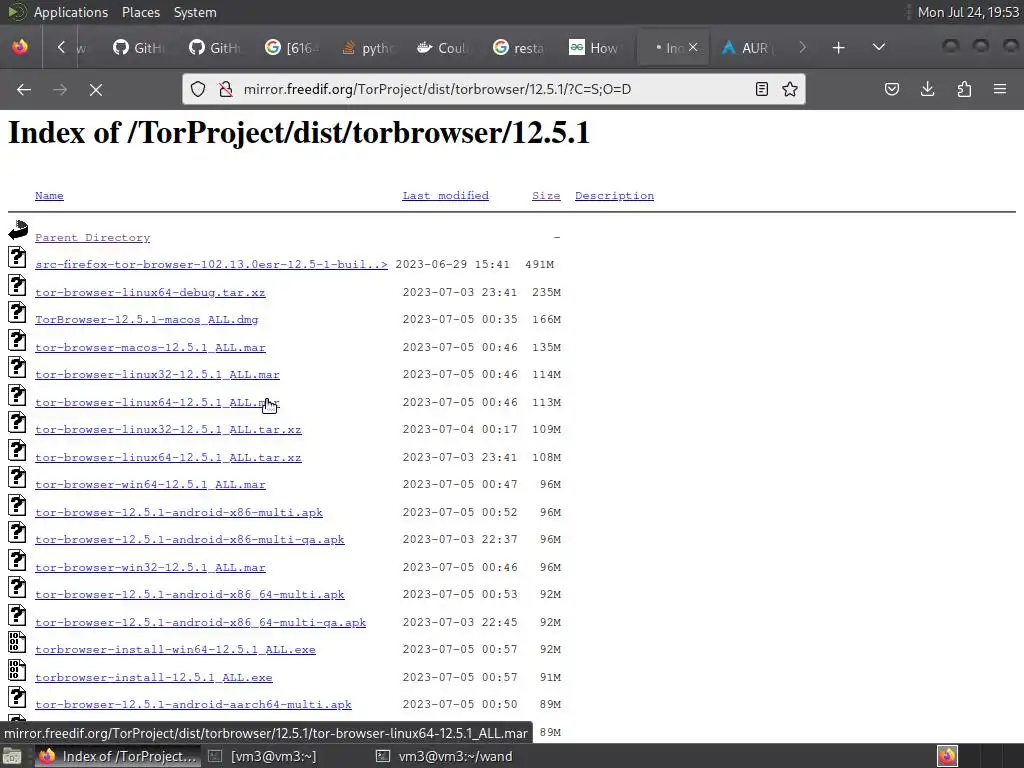Screen dimensions: 1024x768
Task: Download tor-browser-linux32-12.5.1_ALL.mar
Action: coord(157,374)
